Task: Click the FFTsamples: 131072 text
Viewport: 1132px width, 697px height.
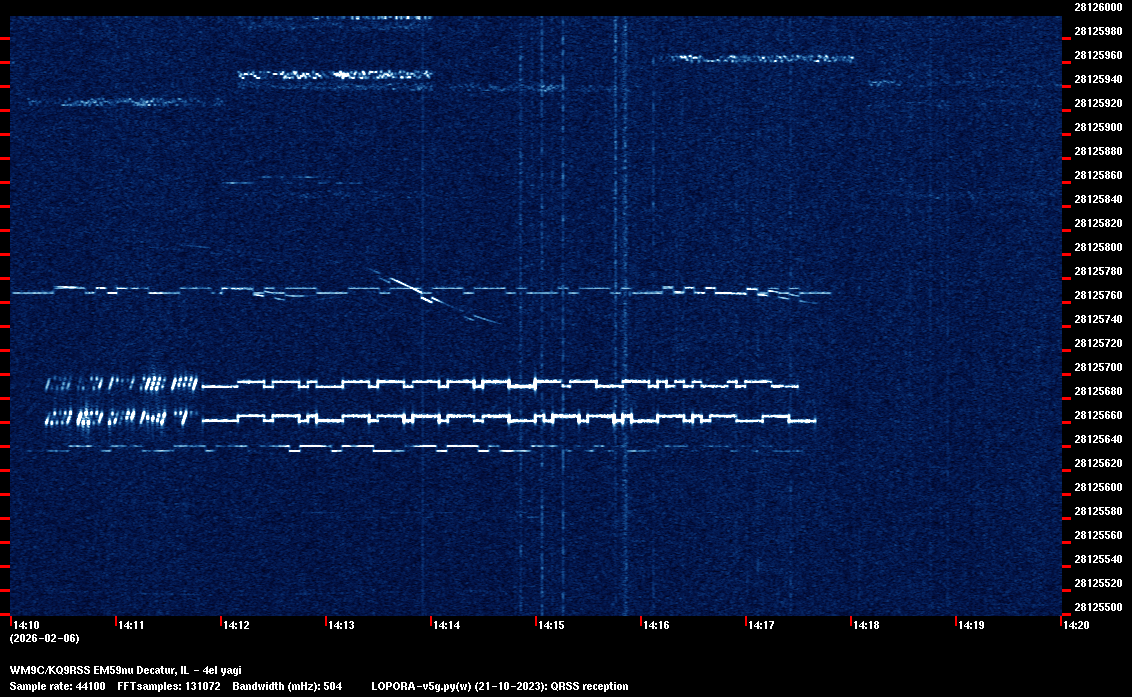Action: pos(169,686)
